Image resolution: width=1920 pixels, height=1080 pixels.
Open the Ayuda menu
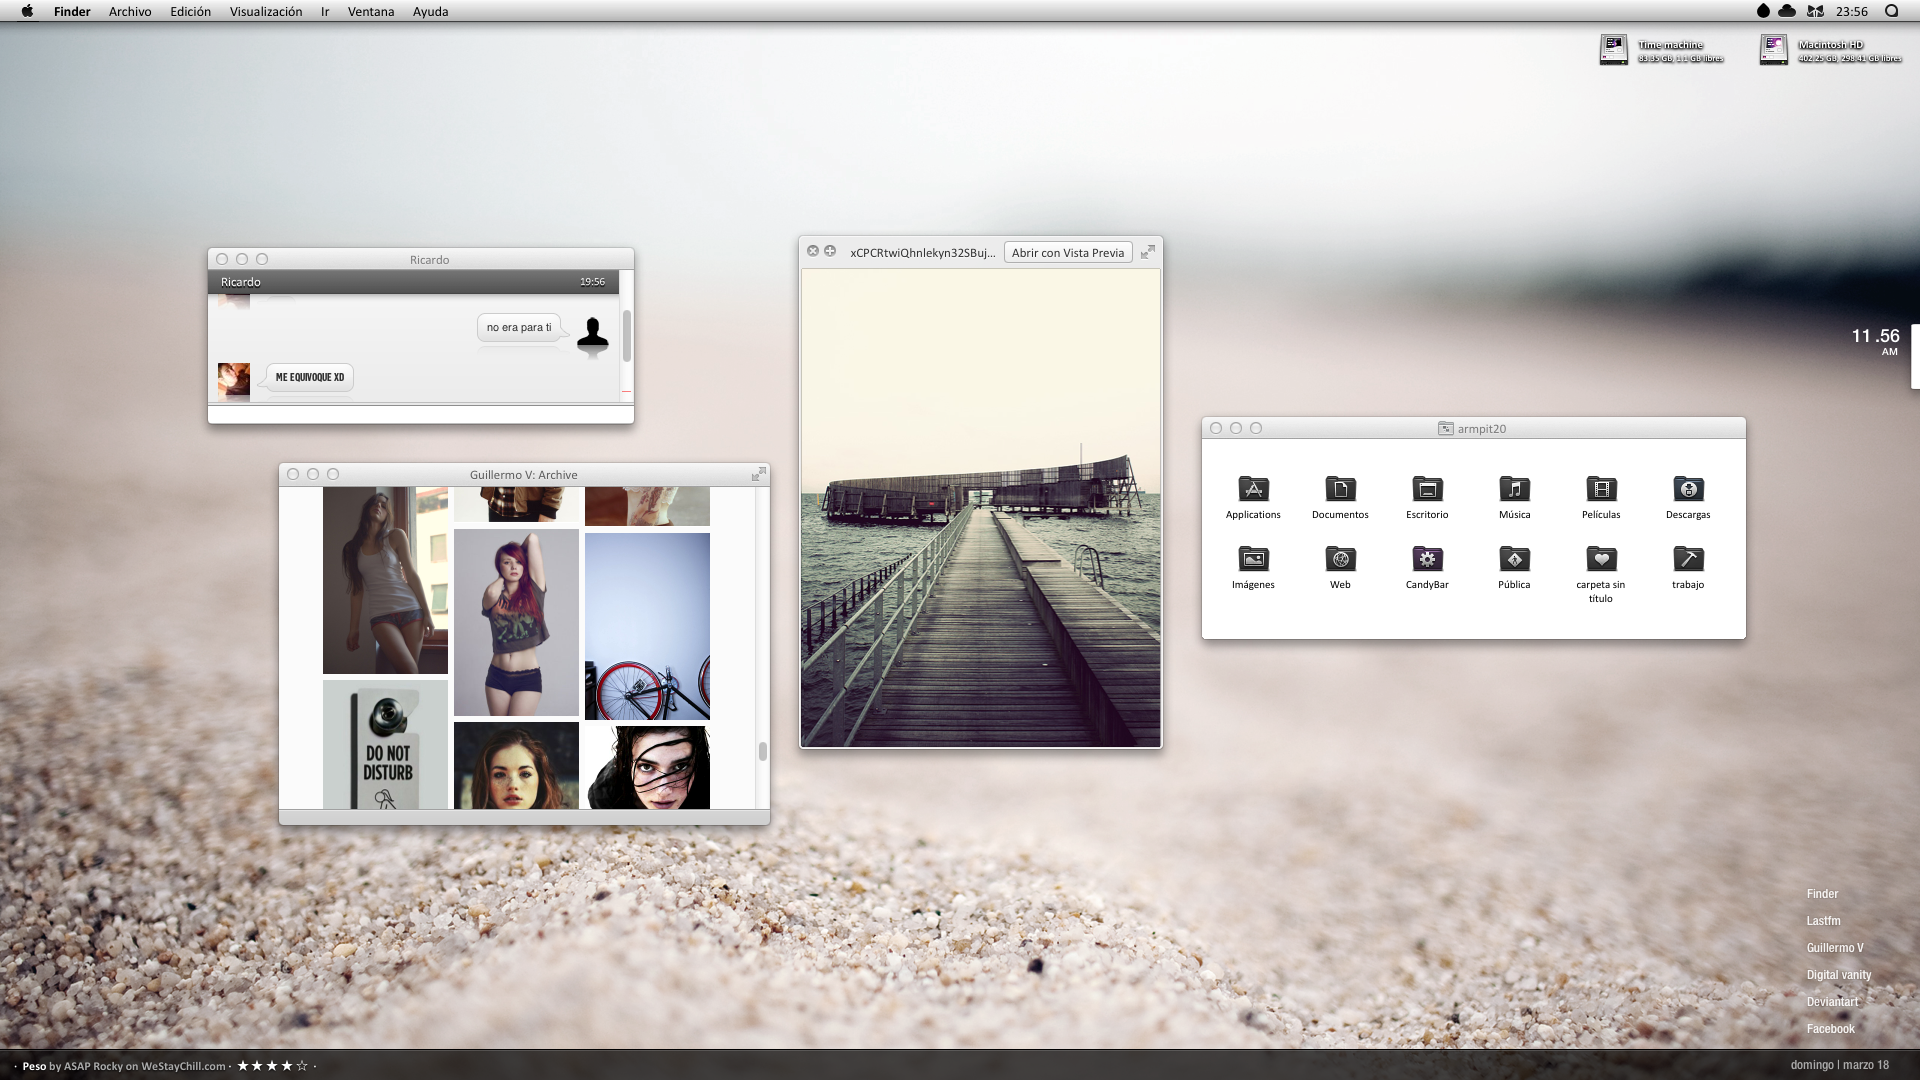431,11
